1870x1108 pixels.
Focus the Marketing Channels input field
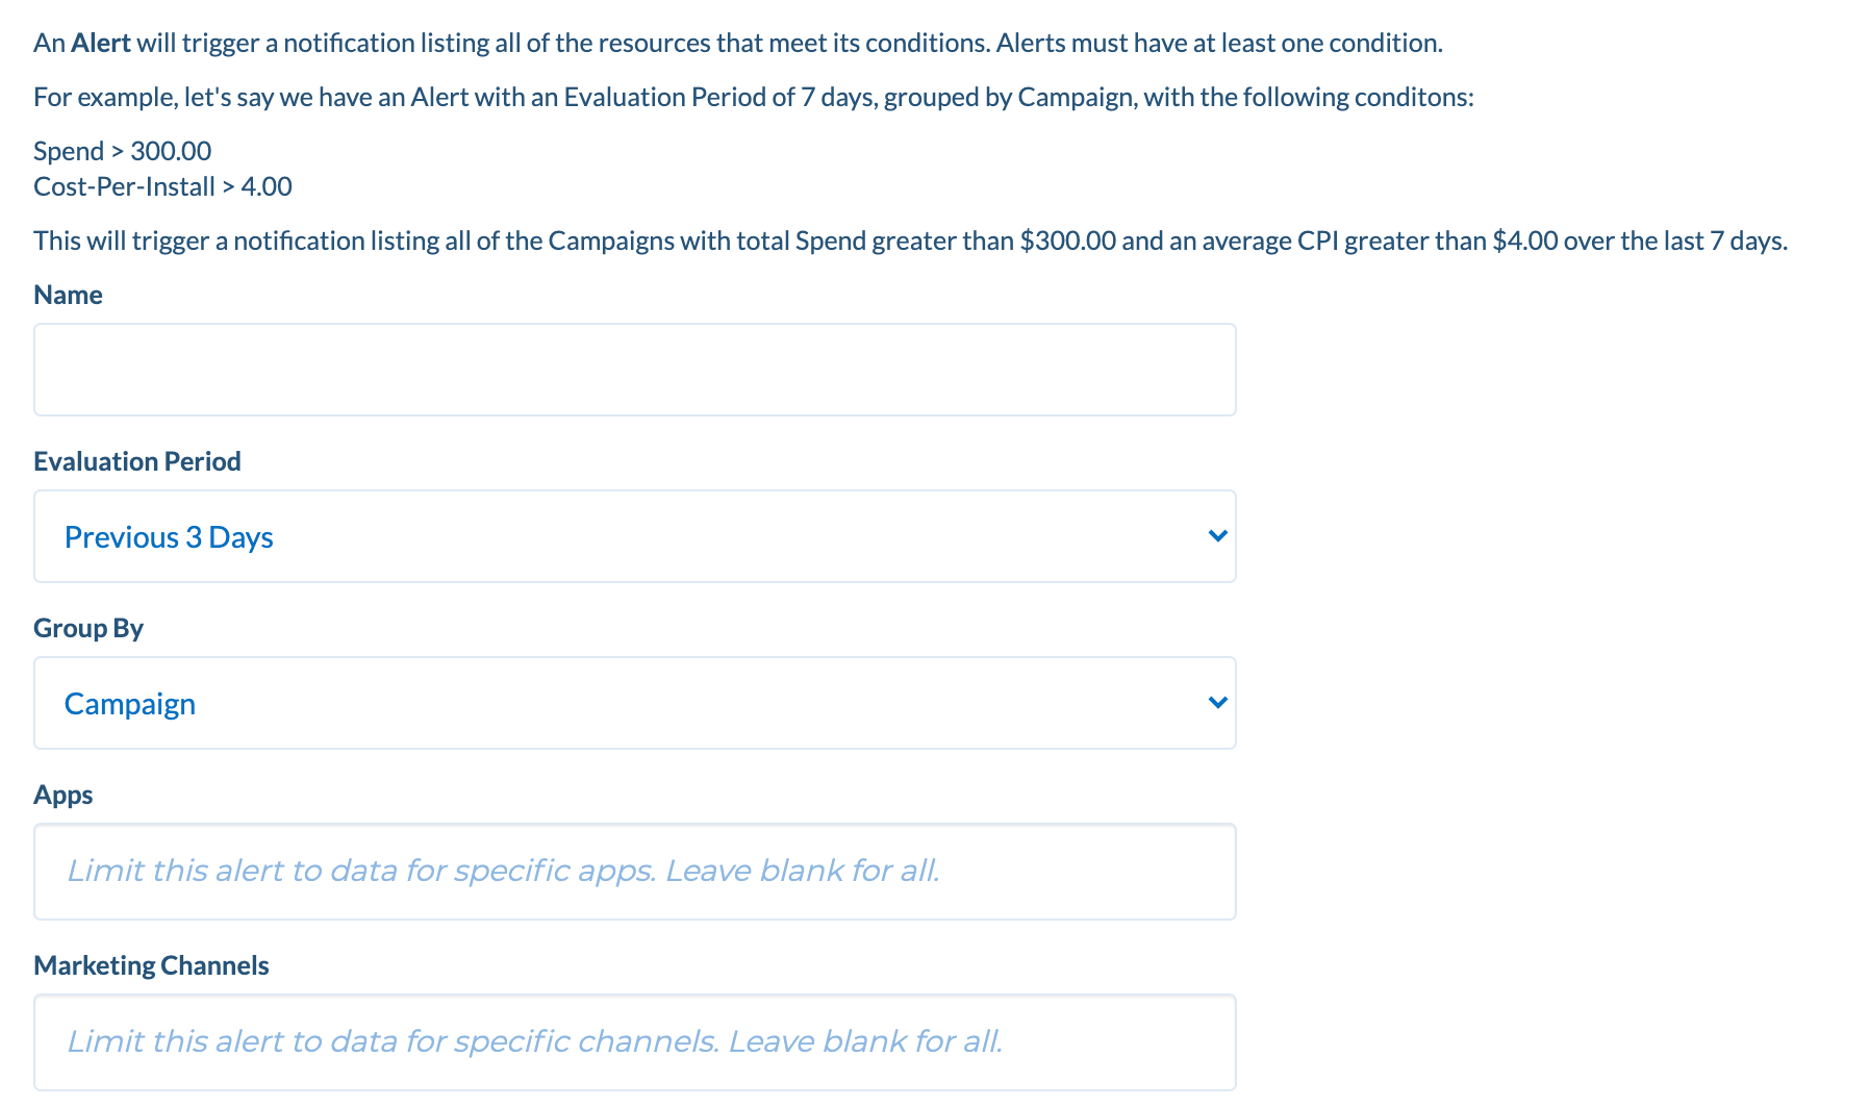635,1042
